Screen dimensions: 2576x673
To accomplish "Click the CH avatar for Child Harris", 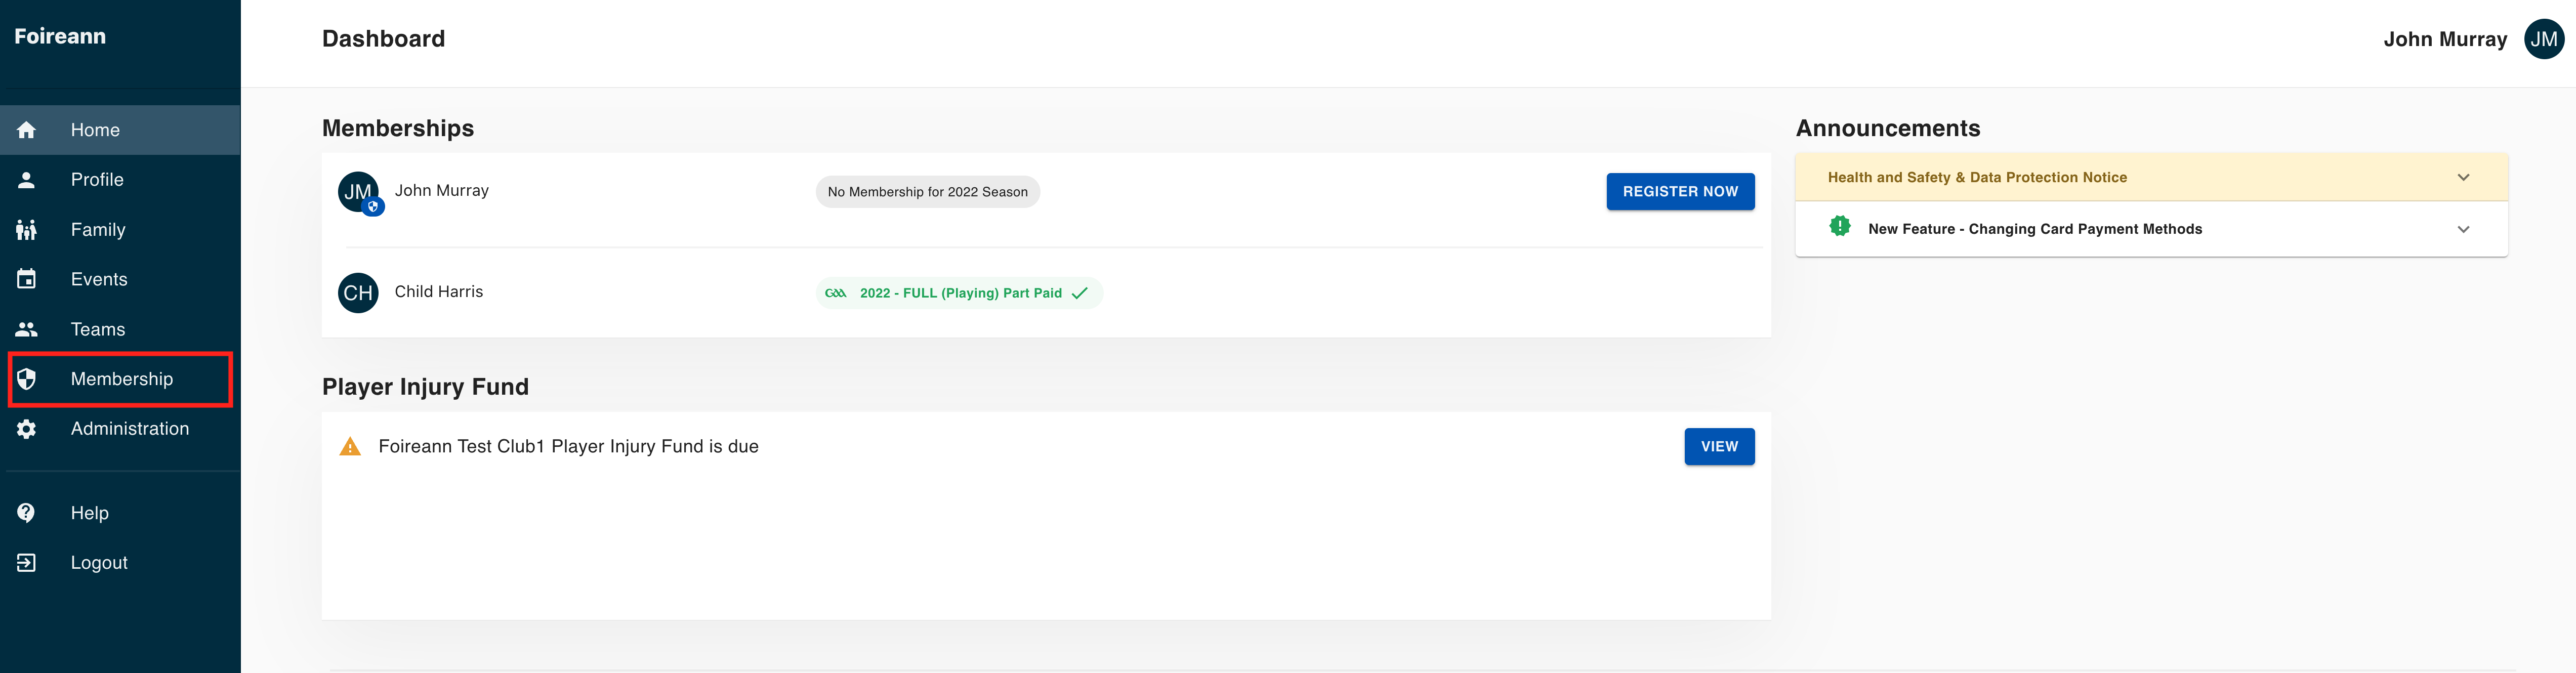I will (358, 293).
